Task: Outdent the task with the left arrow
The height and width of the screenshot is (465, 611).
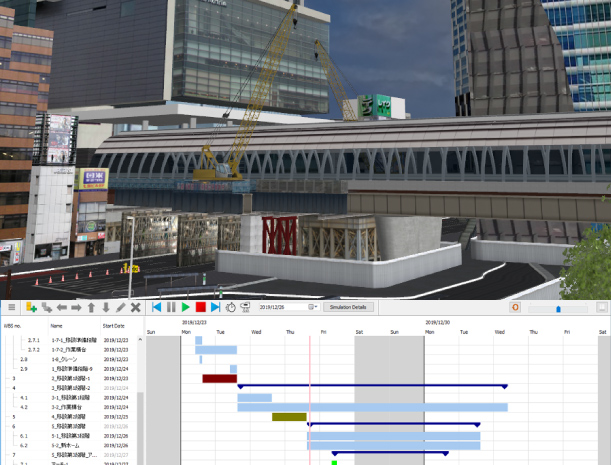Action: pyautogui.click(x=62, y=307)
